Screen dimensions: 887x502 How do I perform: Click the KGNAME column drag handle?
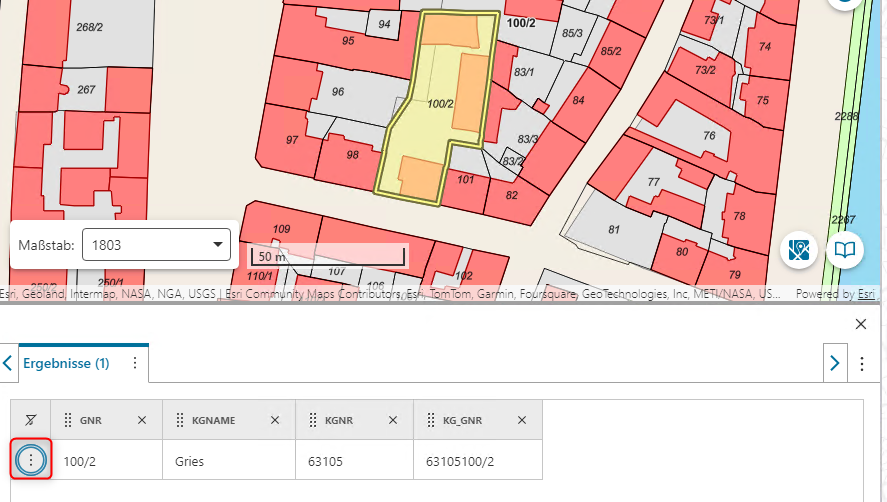coord(180,421)
